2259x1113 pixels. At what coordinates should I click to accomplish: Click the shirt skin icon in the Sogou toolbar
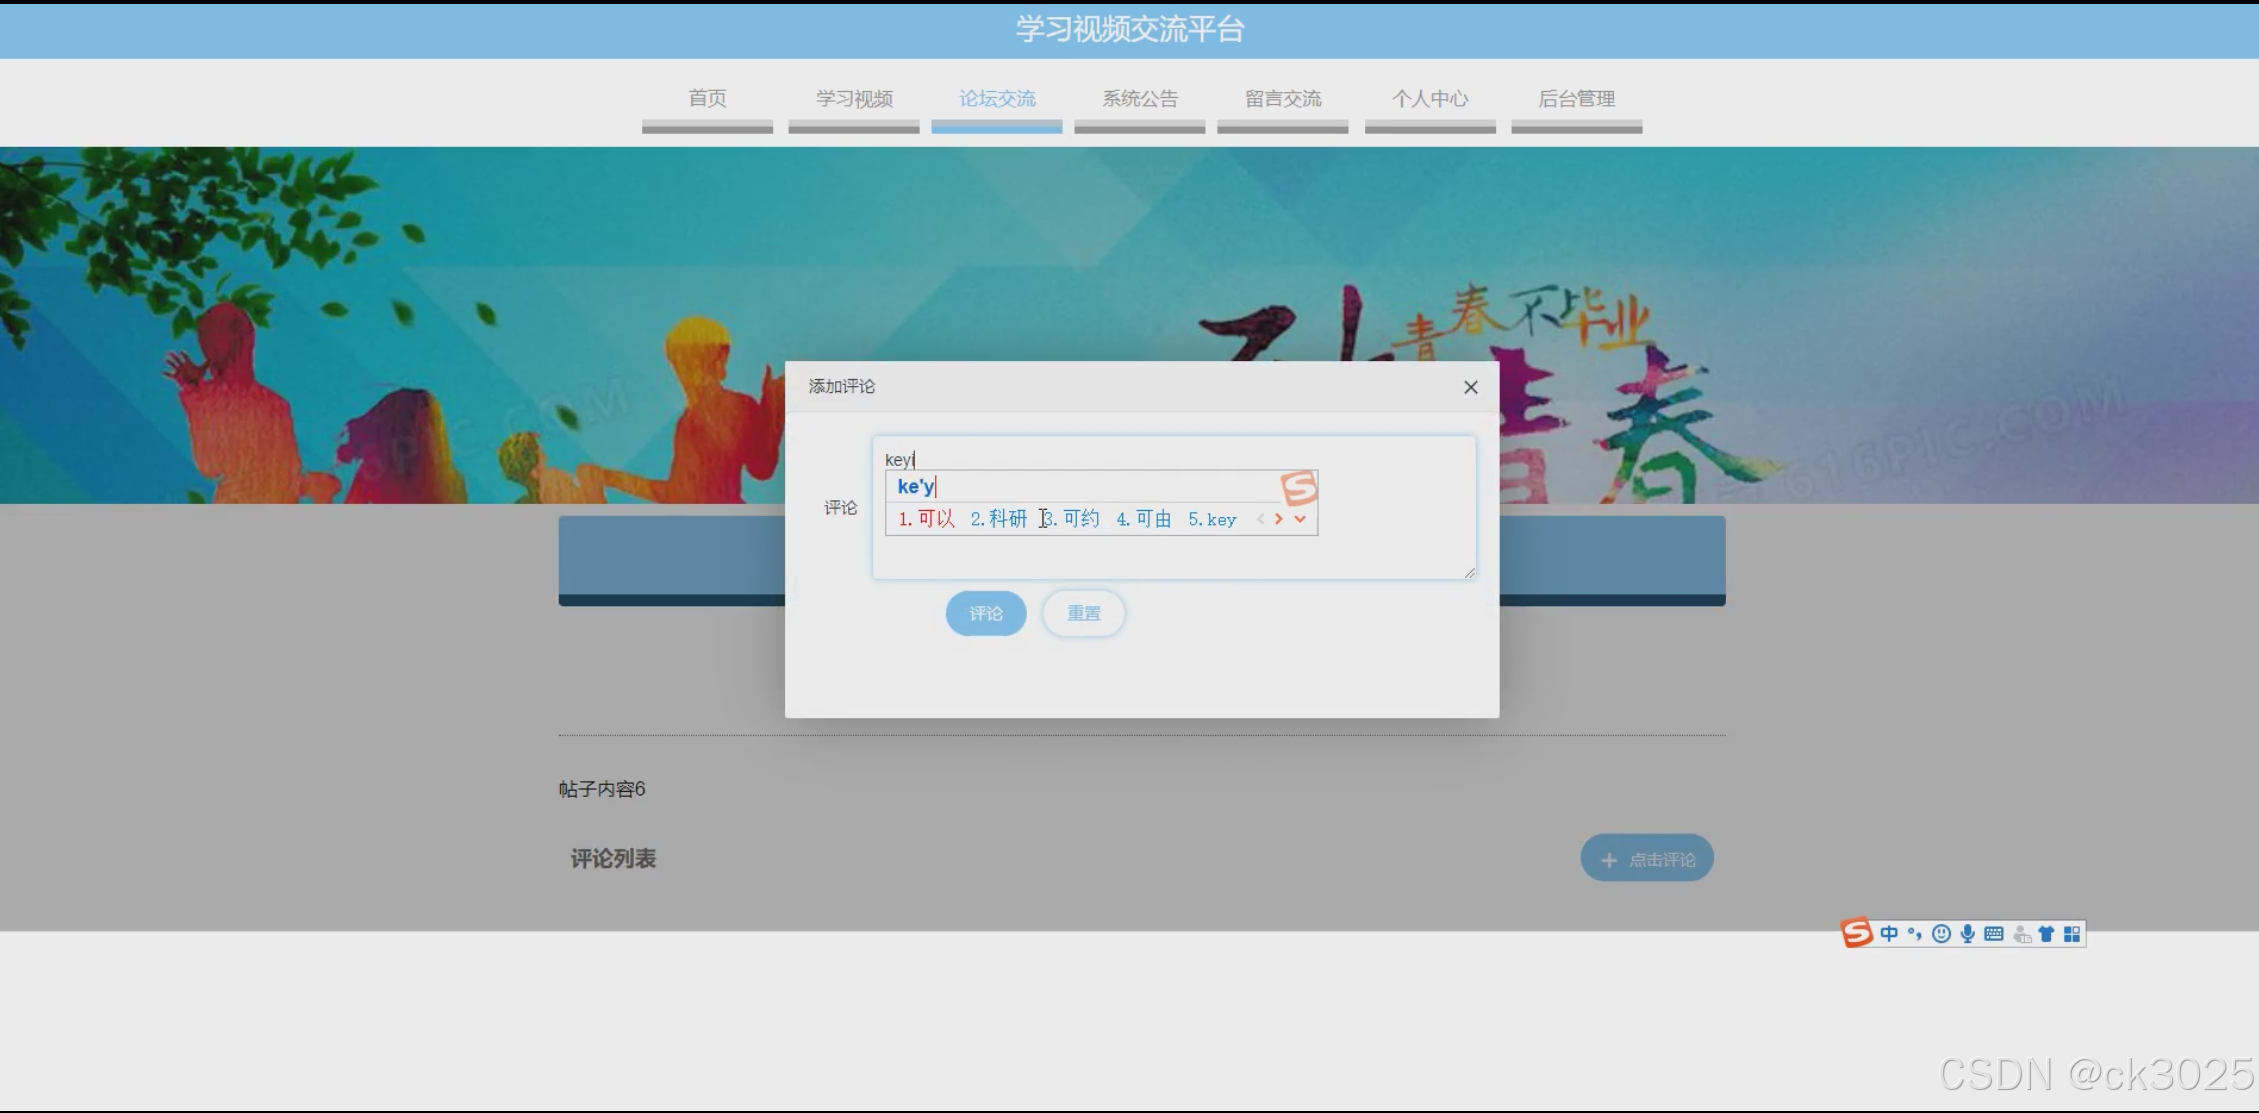point(2046,934)
